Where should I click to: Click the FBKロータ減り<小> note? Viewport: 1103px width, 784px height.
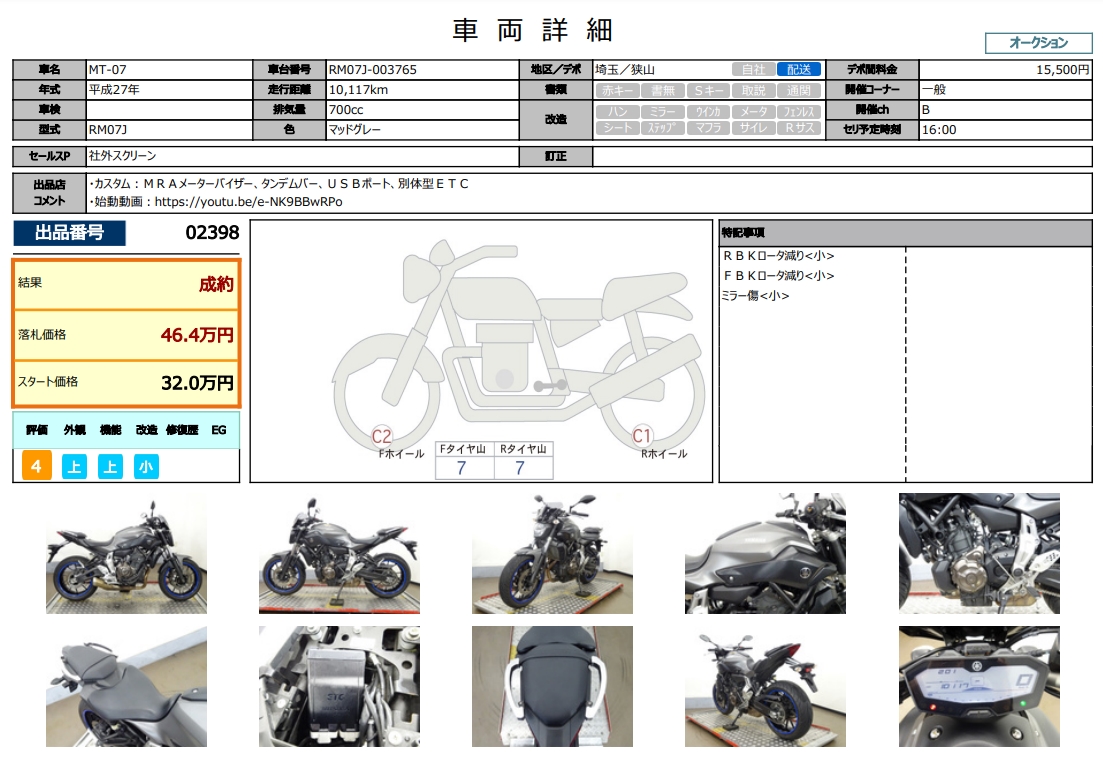point(779,276)
